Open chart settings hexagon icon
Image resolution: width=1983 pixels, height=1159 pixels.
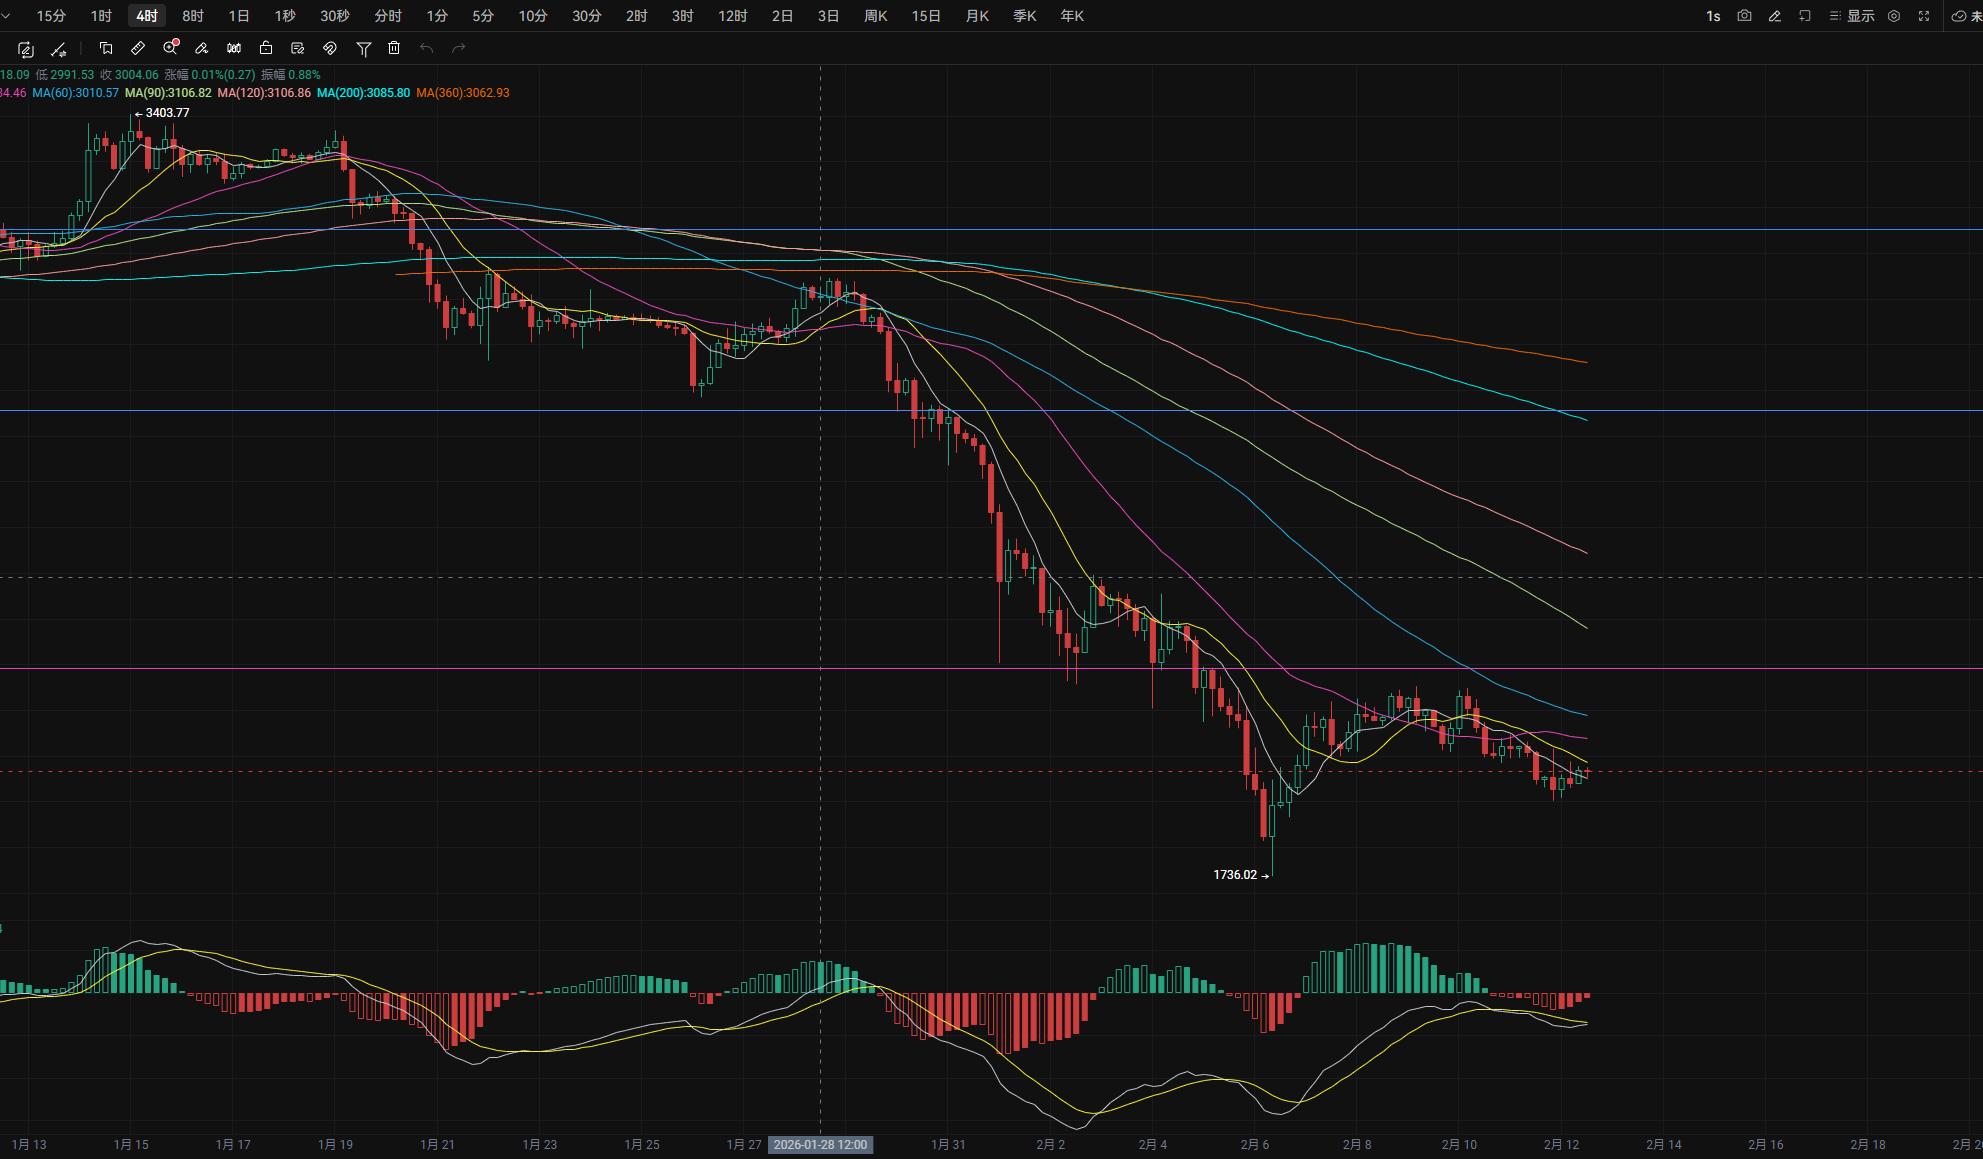1894,16
